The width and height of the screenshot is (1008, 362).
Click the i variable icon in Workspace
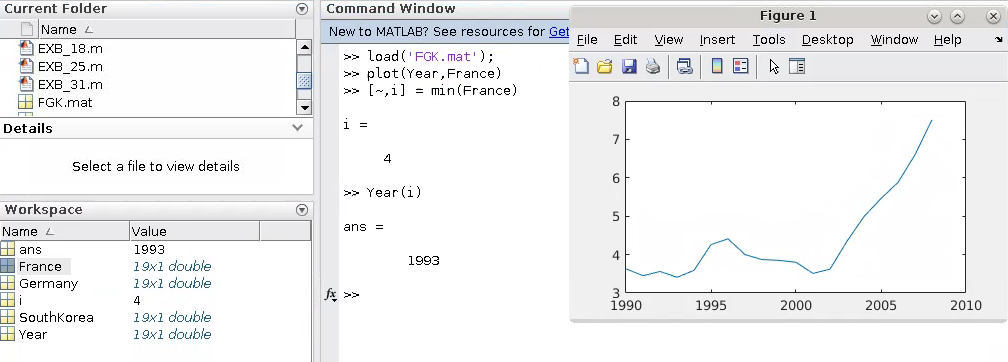[x=8, y=300]
